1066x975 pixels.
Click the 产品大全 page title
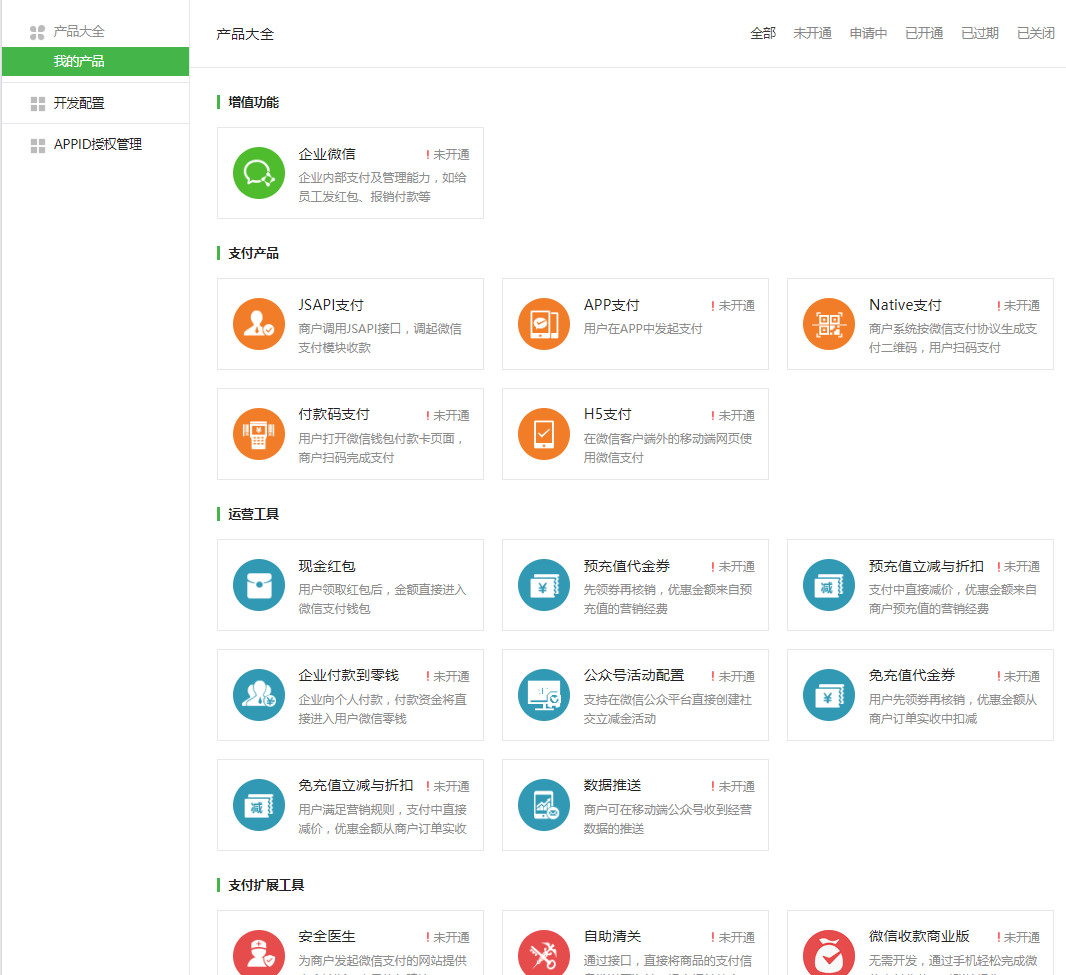pyautogui.click(x=245, y=34)
